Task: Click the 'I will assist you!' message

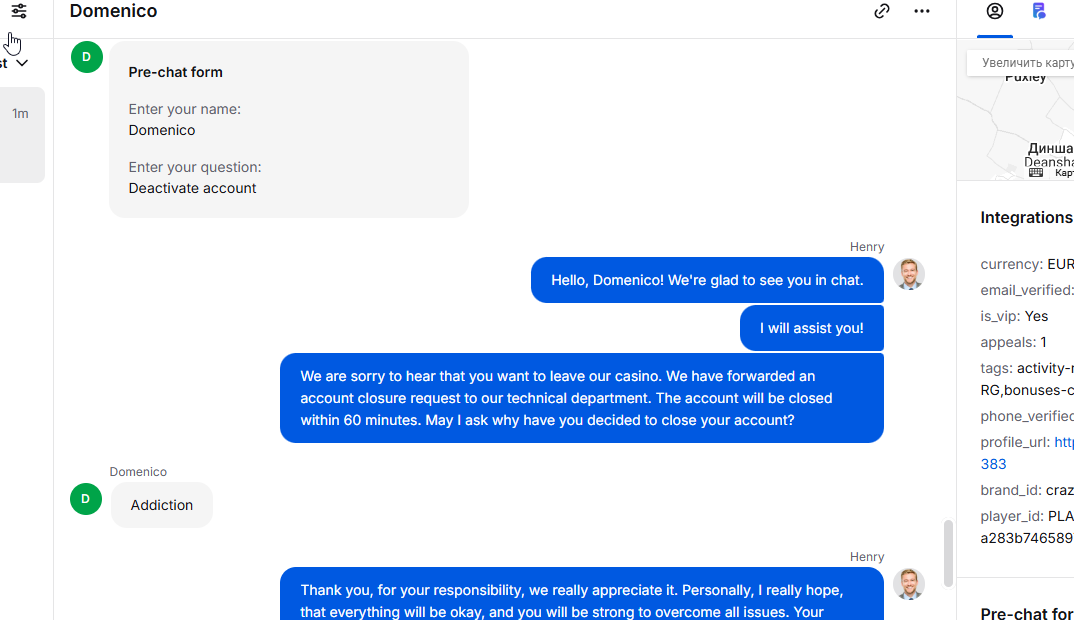Action: coord(811,328)
